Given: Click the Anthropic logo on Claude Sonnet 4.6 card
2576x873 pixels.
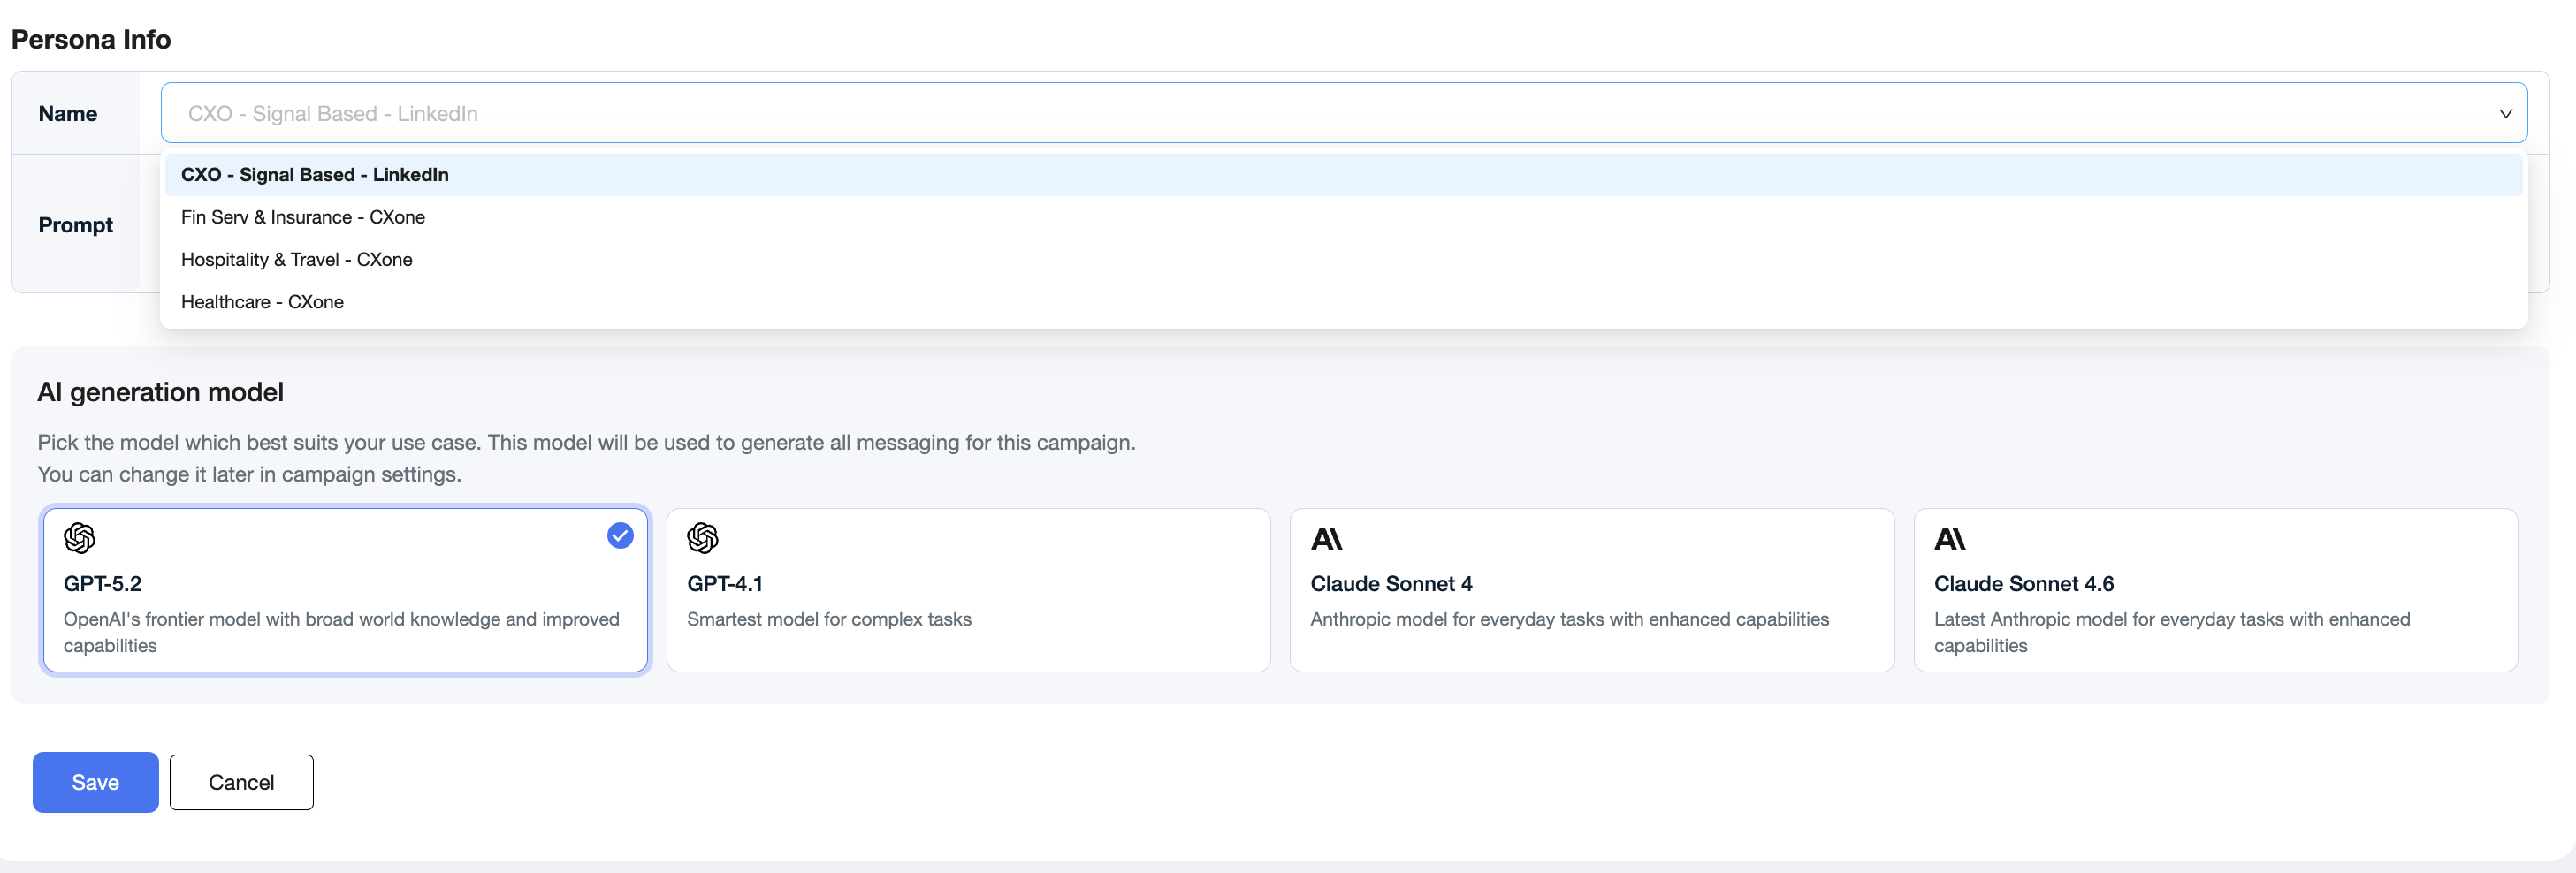Looking at the screenshot, I should click(x=1950, y=539).
